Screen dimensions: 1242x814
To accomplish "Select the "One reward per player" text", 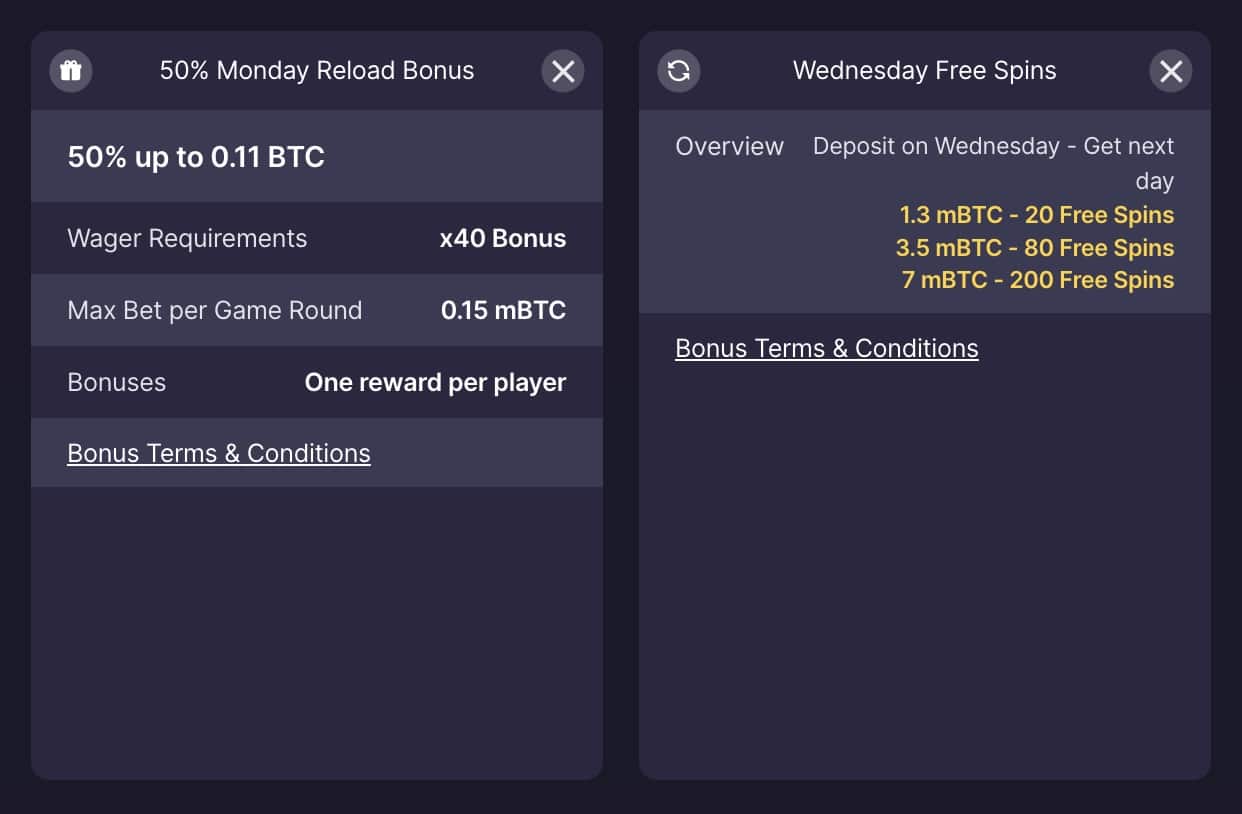I will coord(435,382).
